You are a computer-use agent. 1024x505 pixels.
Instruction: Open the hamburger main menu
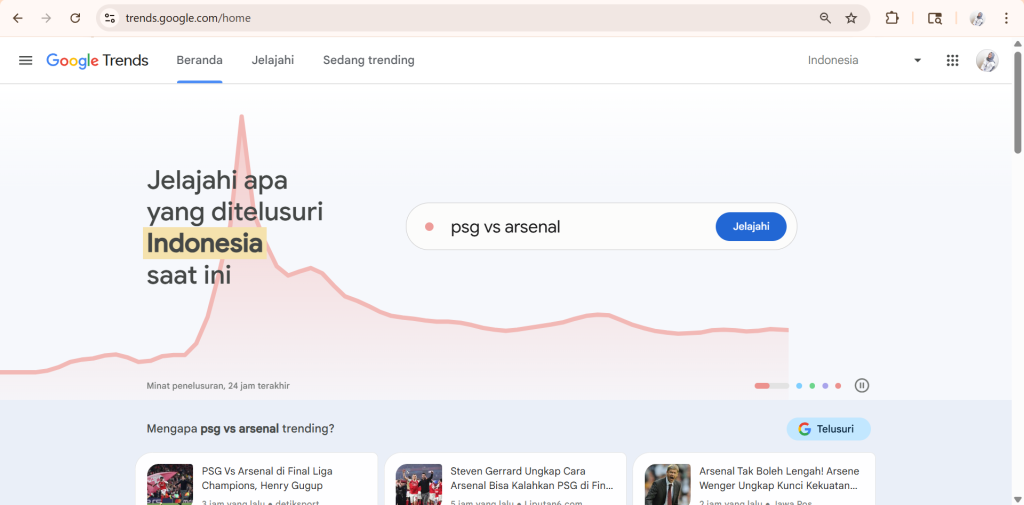[x=25, y=60]
